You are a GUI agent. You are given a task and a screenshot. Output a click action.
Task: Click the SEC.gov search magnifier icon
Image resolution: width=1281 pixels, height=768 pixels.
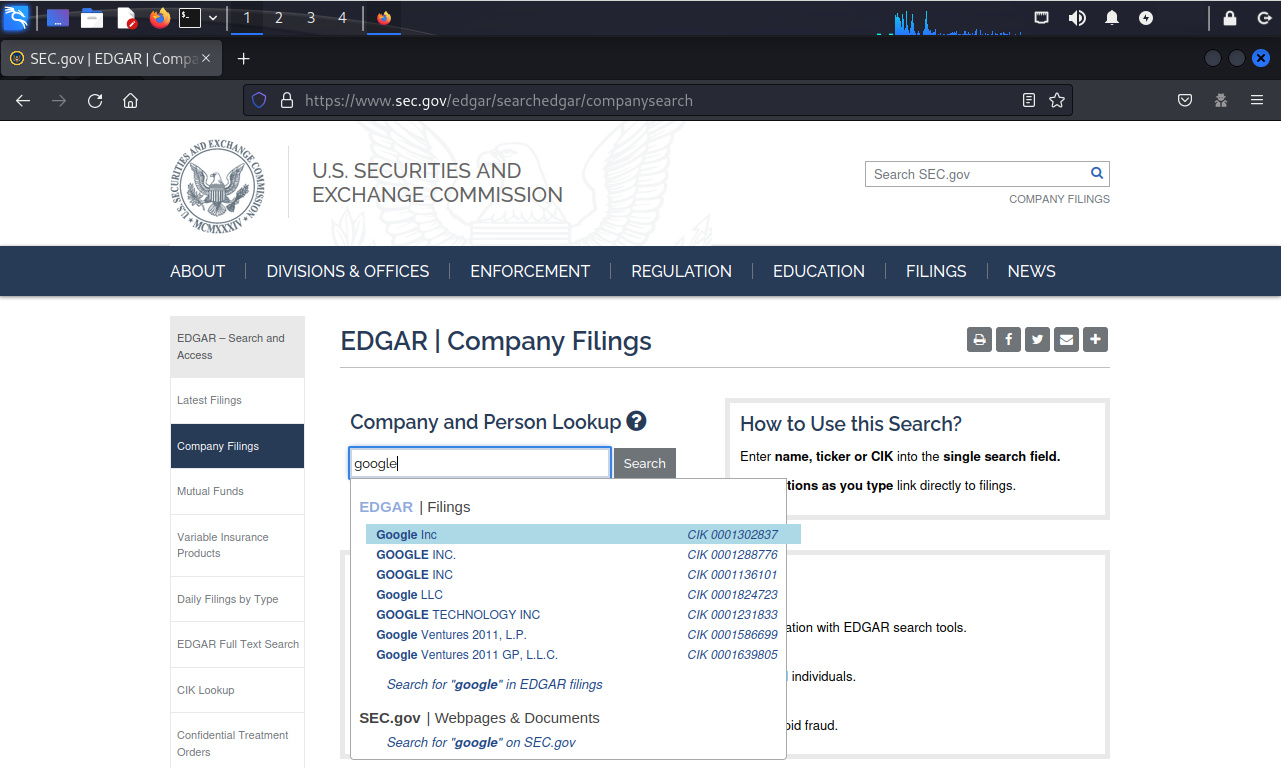[1096, 173]
